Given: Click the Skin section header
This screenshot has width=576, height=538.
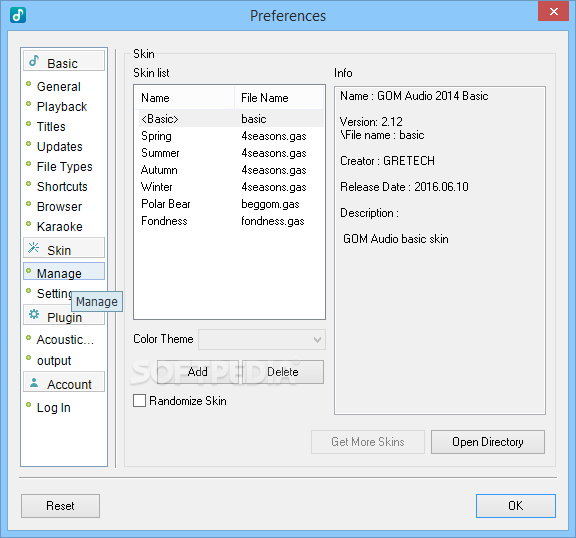Looking at the screenshot, I should [64, 248].
